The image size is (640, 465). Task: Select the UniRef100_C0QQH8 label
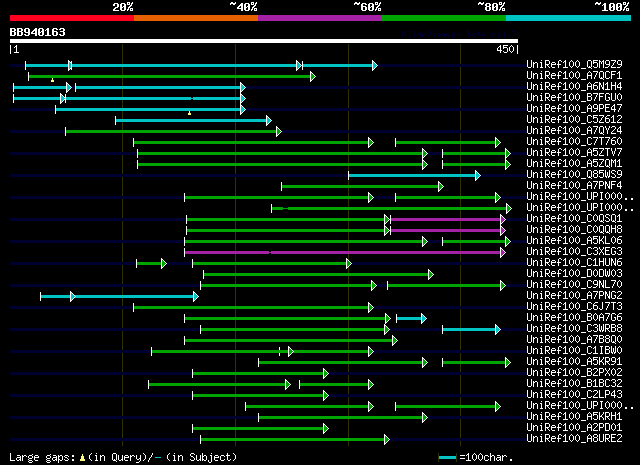coord(574,229)
